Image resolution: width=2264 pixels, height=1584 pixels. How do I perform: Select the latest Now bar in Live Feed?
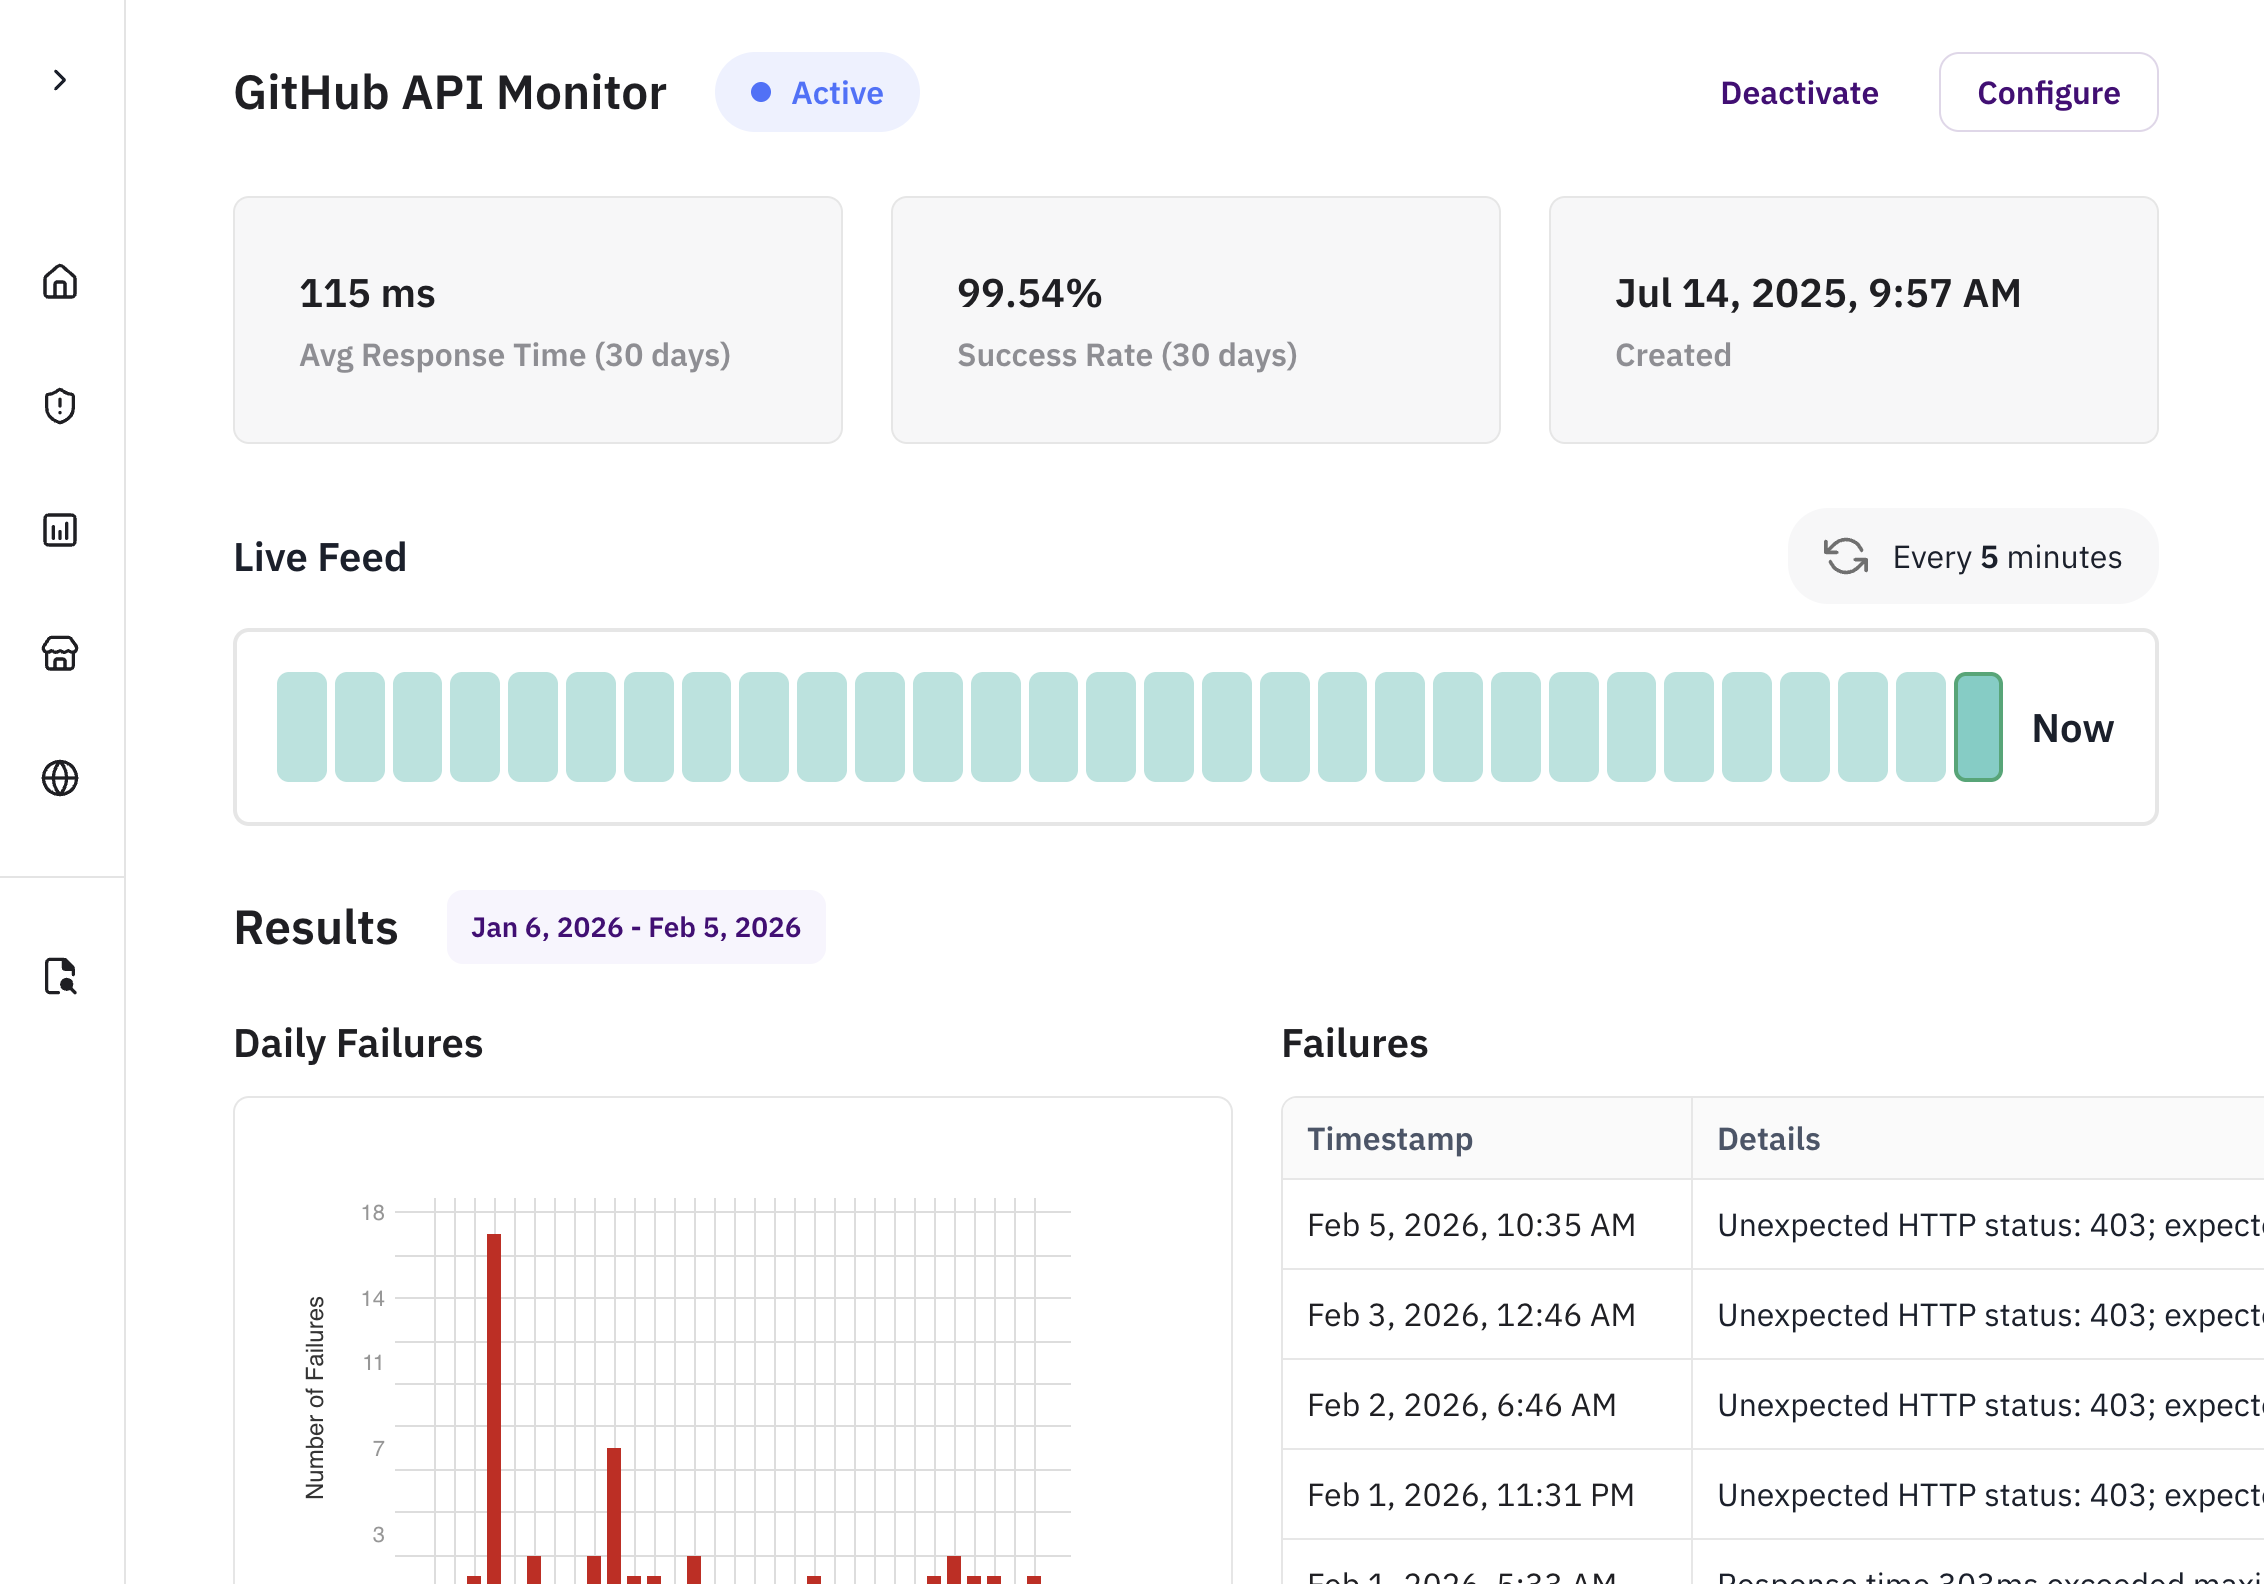click(1977, 727)
